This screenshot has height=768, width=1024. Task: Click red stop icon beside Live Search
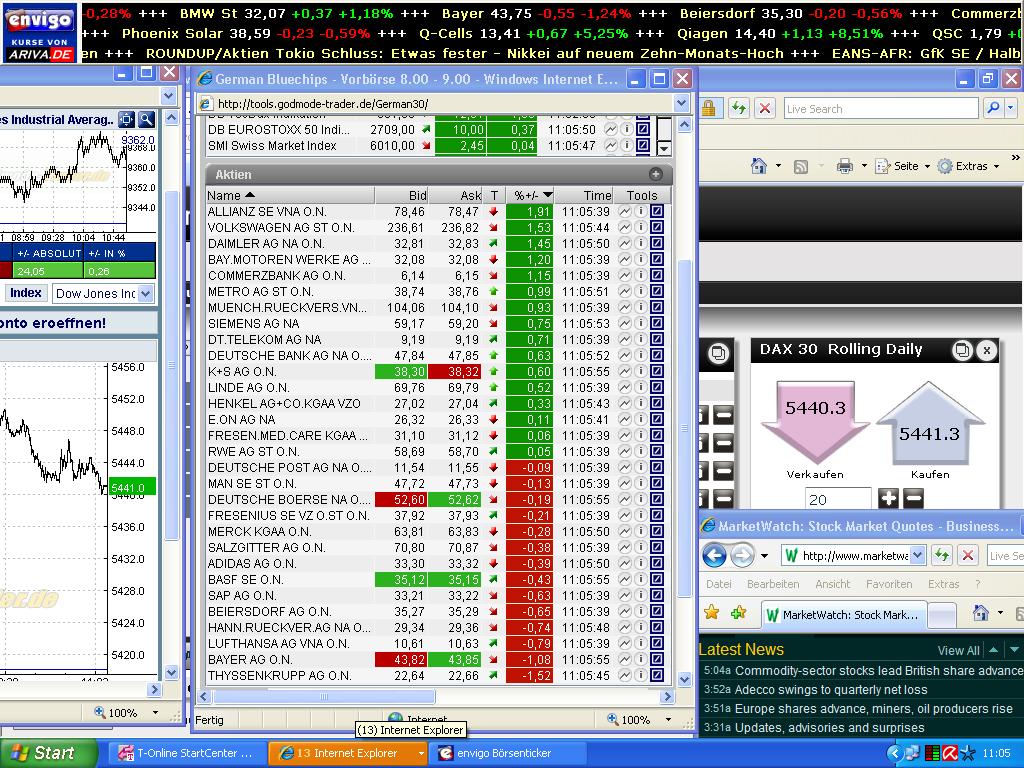(765, 108)
